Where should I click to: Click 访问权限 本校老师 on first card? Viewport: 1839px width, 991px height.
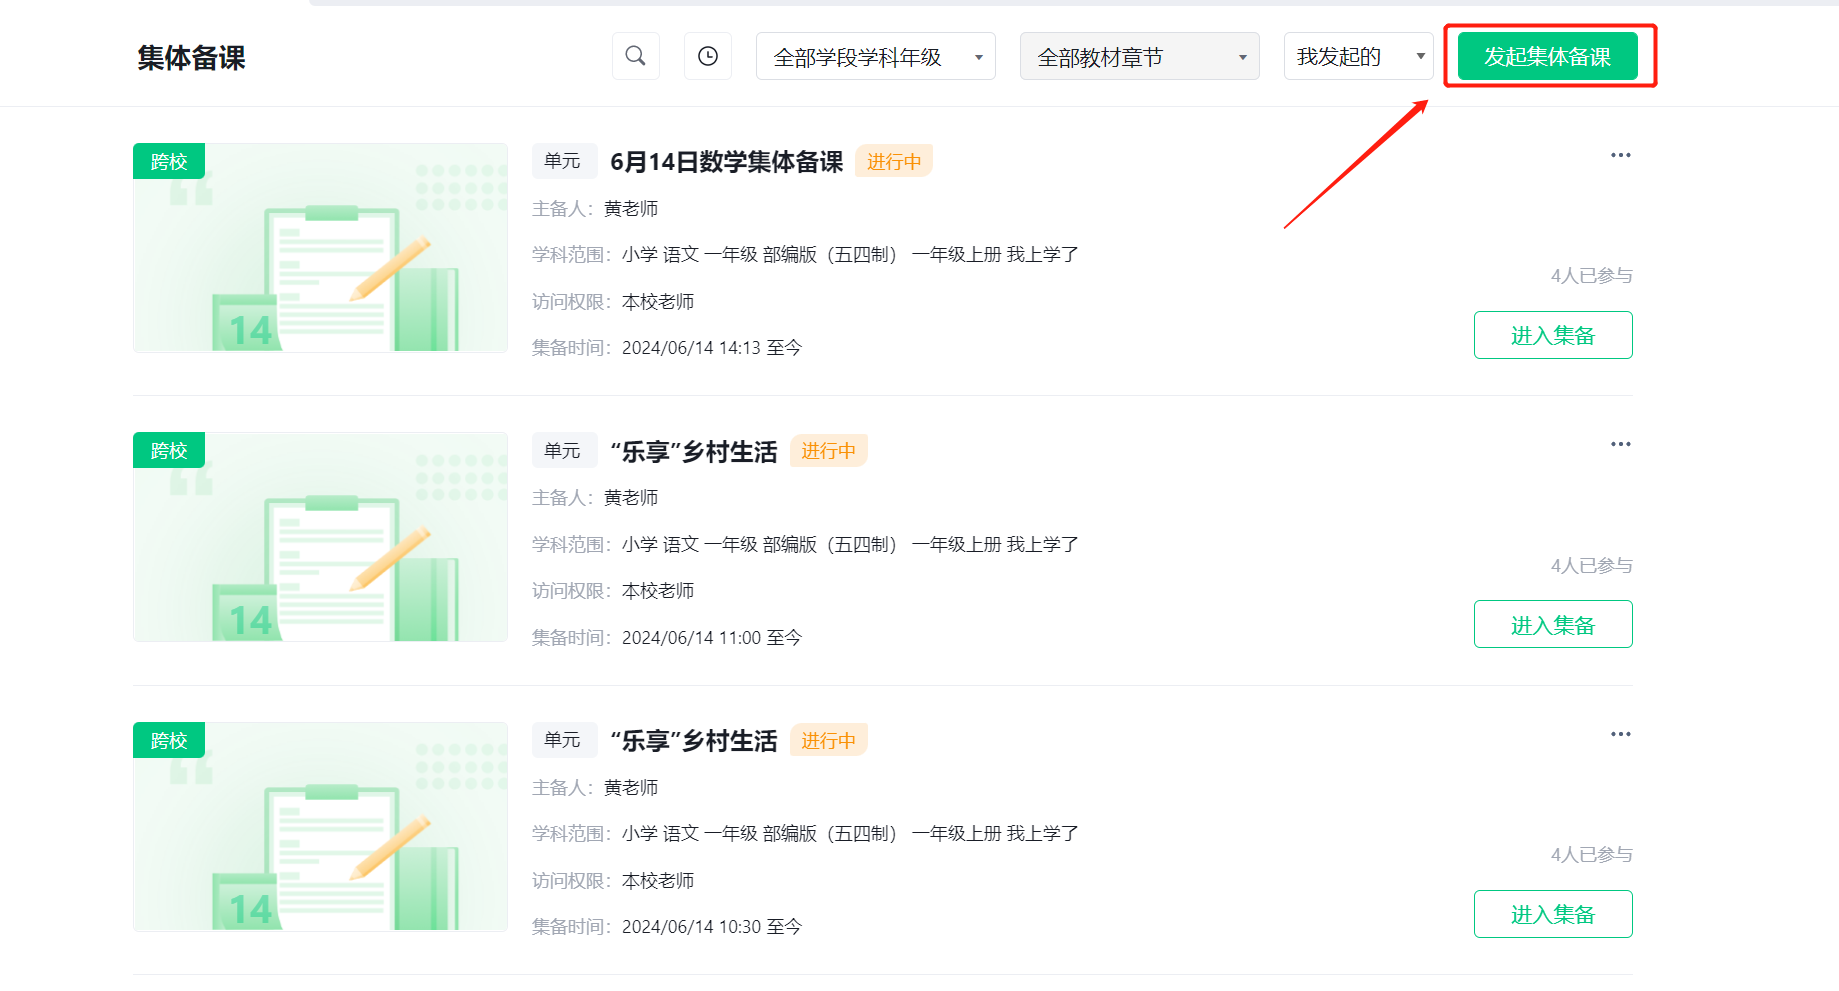(613, 302)
